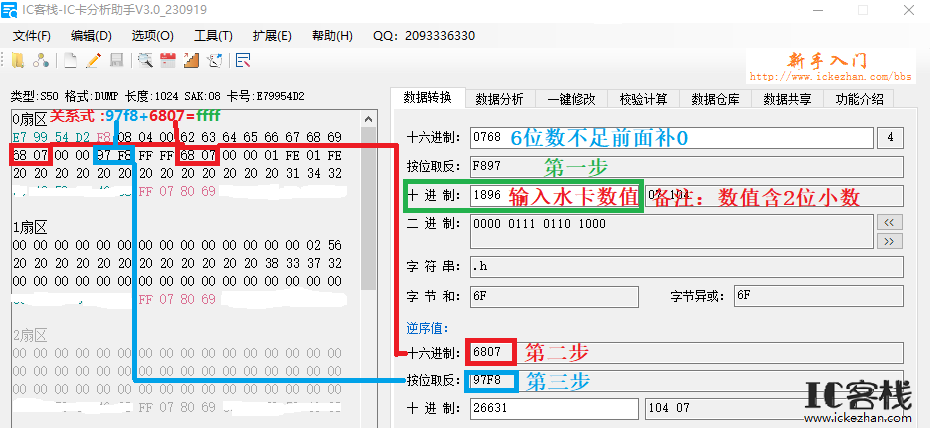Click the orange staircase icon

point(190,60)
